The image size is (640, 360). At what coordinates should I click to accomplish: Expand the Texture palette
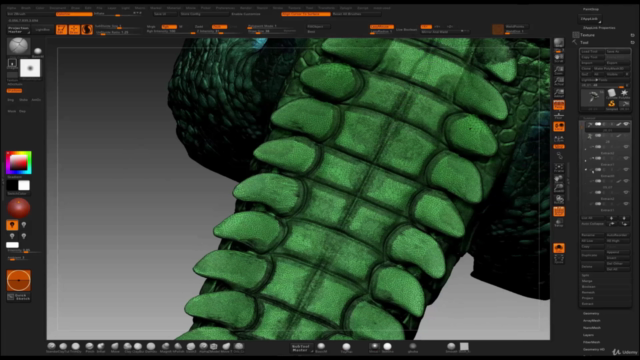(x=587, y=35)
